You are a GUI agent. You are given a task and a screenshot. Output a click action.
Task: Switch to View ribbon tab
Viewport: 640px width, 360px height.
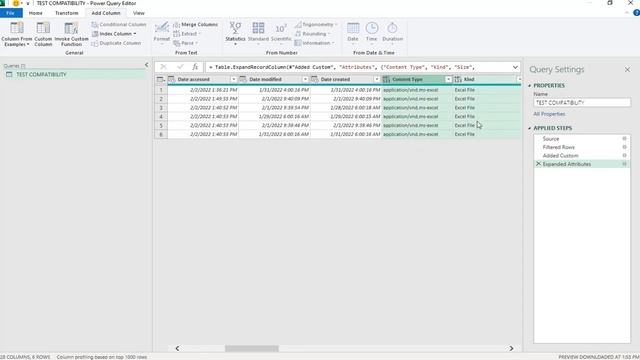click(x=138, y=13)
